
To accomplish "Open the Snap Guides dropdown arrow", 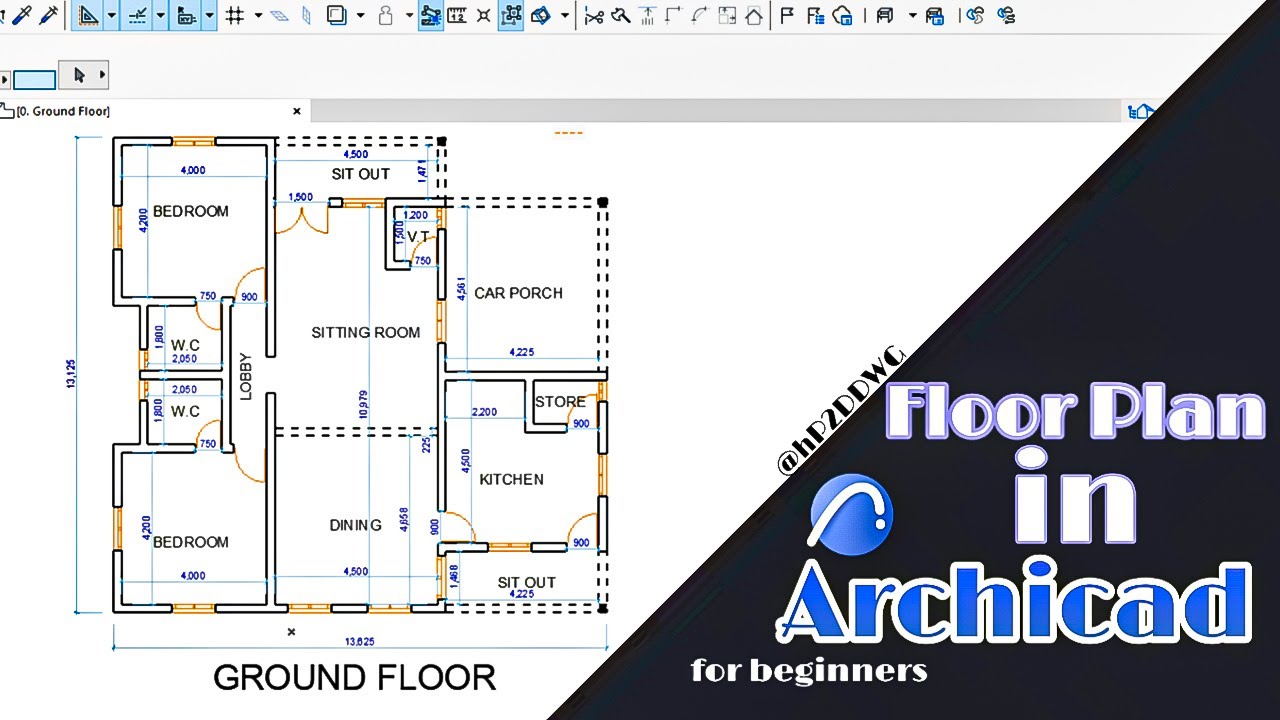I will click(160, 15).
